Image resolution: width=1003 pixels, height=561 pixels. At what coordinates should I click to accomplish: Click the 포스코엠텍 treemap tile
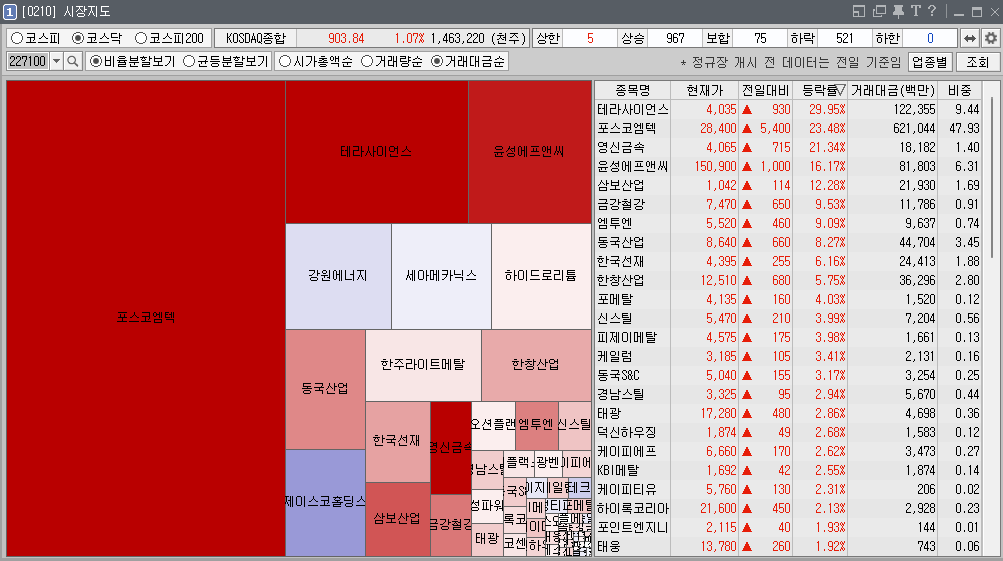pos(146,318)
